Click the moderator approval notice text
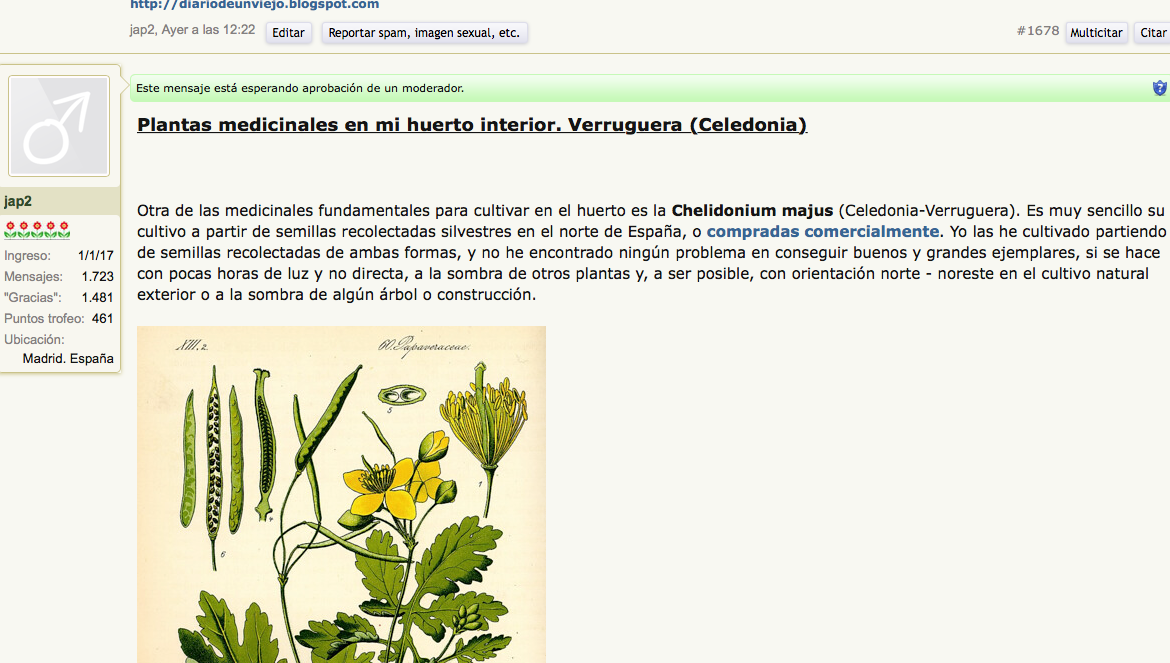This screenshot has height=663, width=1170. point(300,88)
